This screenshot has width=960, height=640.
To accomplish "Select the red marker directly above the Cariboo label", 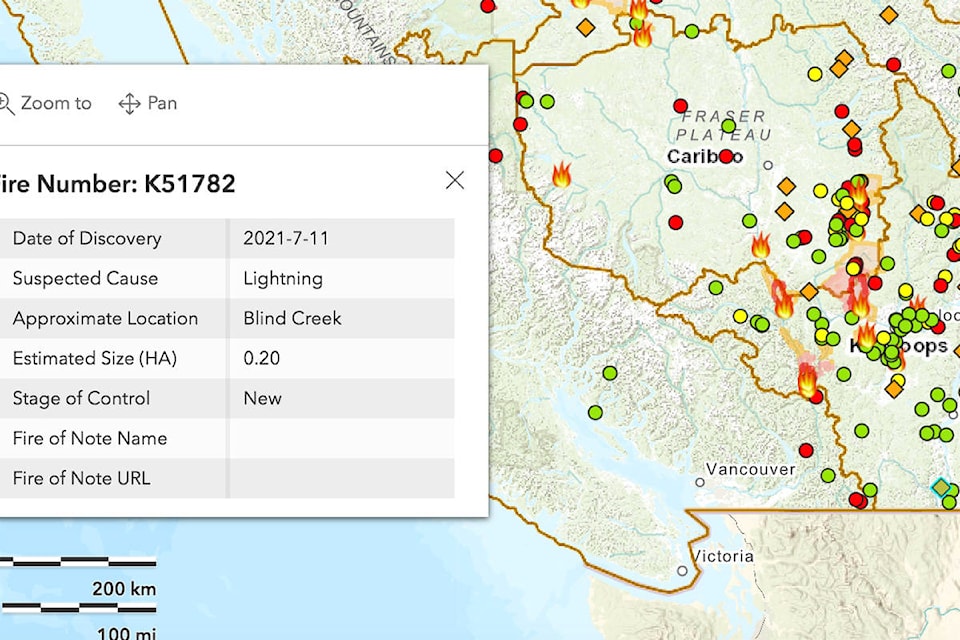I will (x=681, y=106).
